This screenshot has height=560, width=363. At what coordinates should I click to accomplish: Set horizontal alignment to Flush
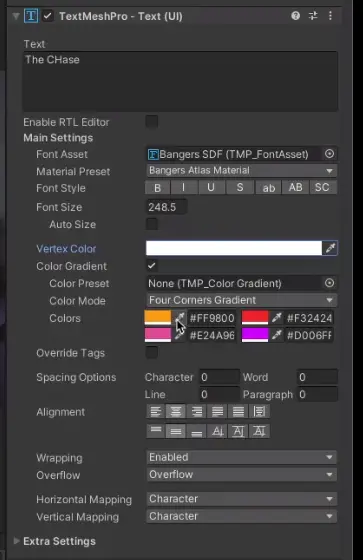click(238, 411)
